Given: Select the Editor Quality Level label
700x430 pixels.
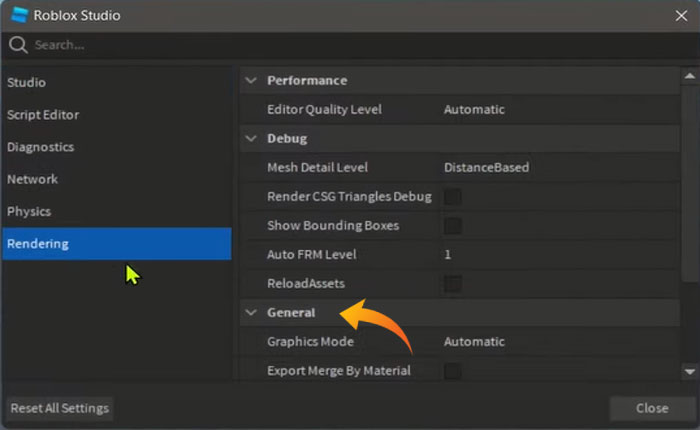Looking at the screenshot, I should (x=325, y=109).
